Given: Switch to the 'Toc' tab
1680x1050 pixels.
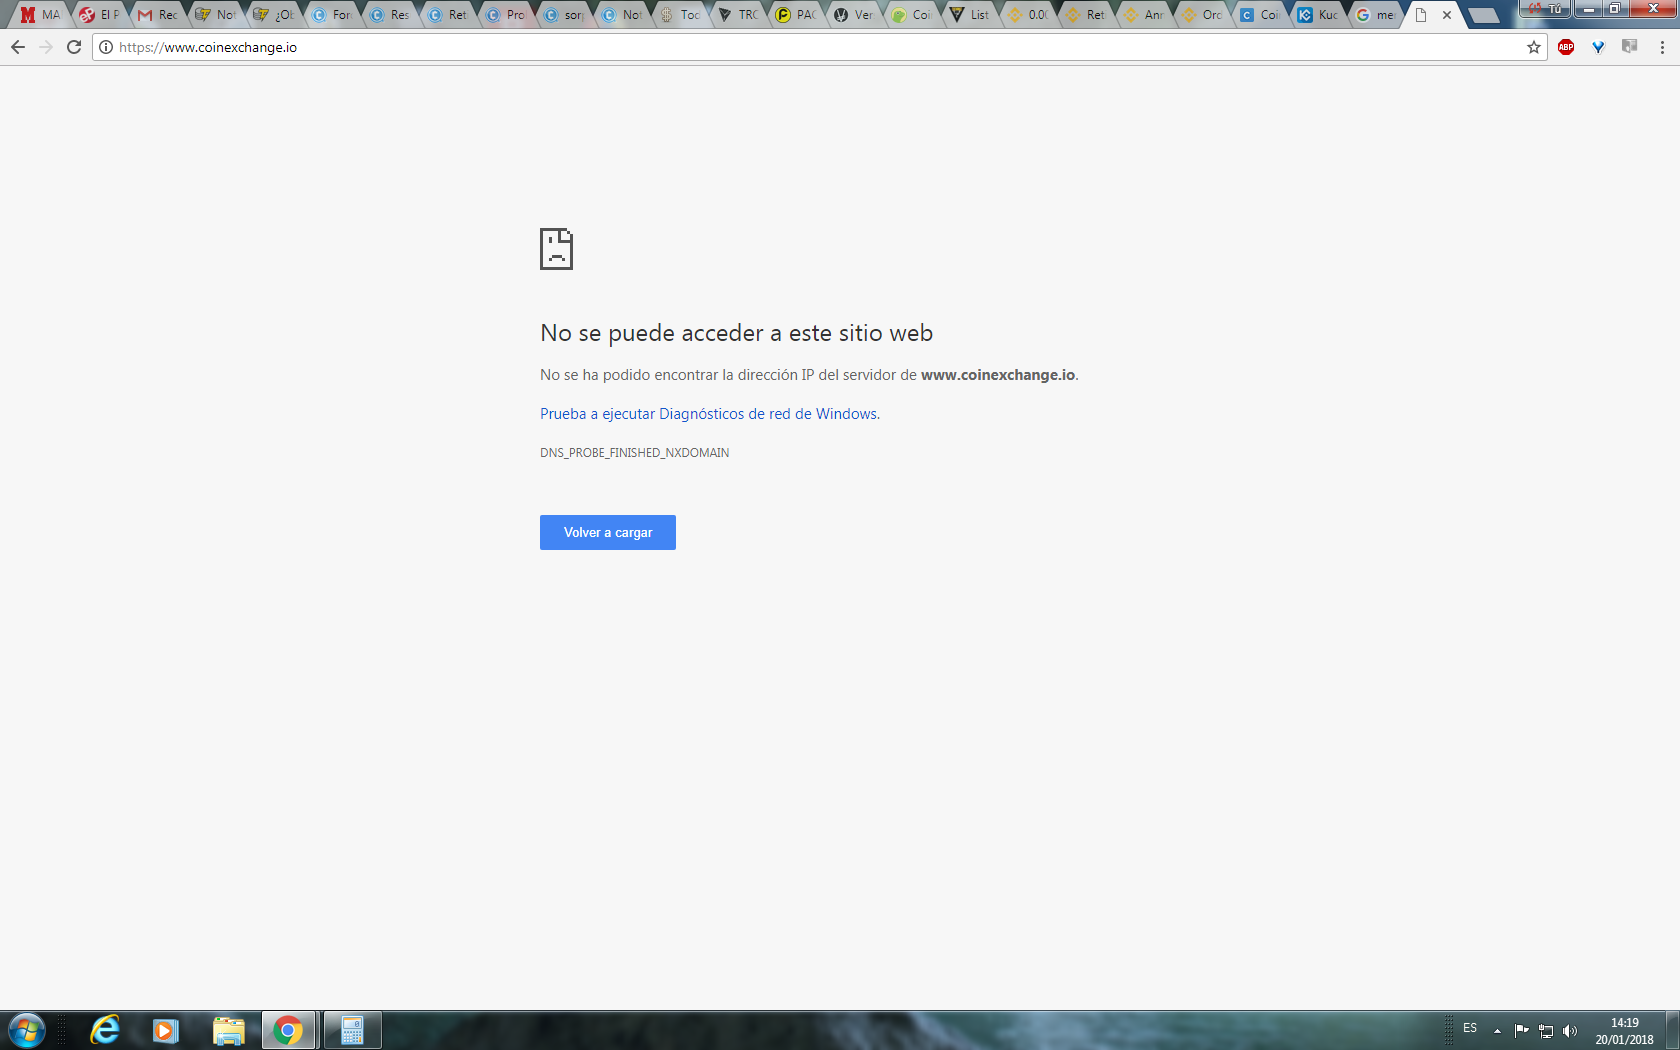Looking at the screenshot, I should [x=679, y=15].
